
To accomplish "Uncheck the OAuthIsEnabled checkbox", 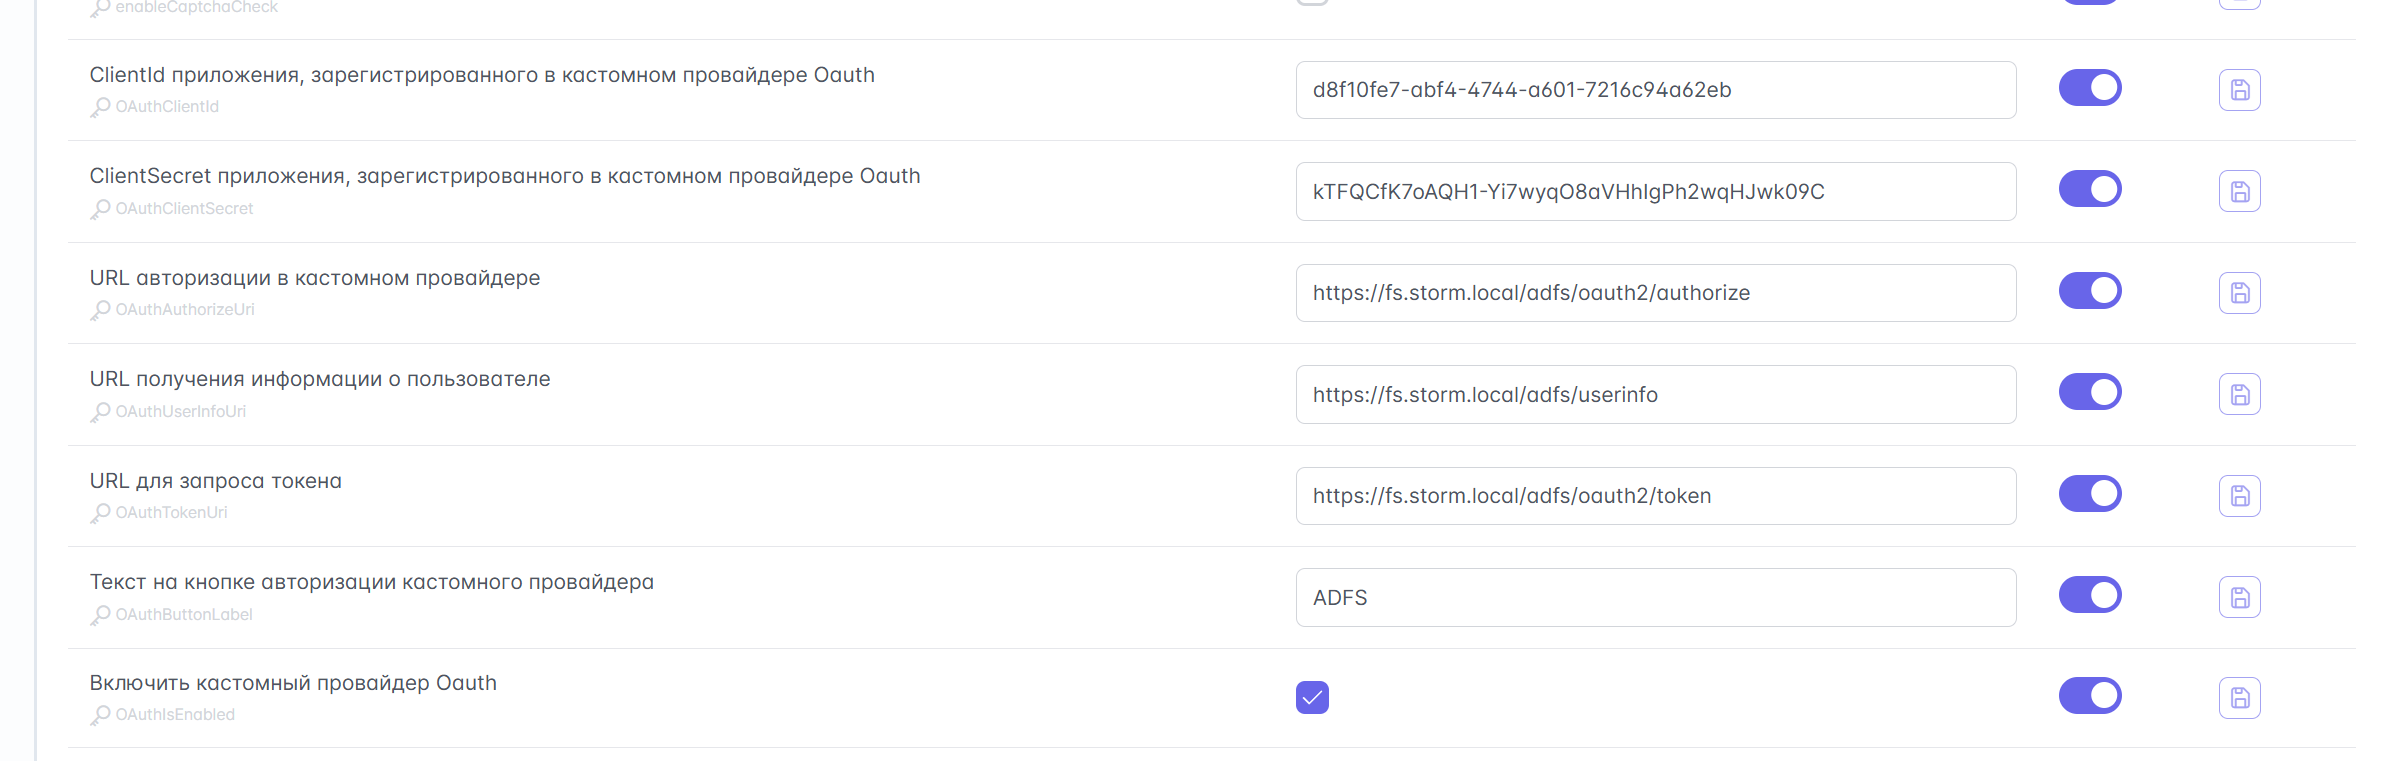I will pyautogui.click(x=1312, y=697).
